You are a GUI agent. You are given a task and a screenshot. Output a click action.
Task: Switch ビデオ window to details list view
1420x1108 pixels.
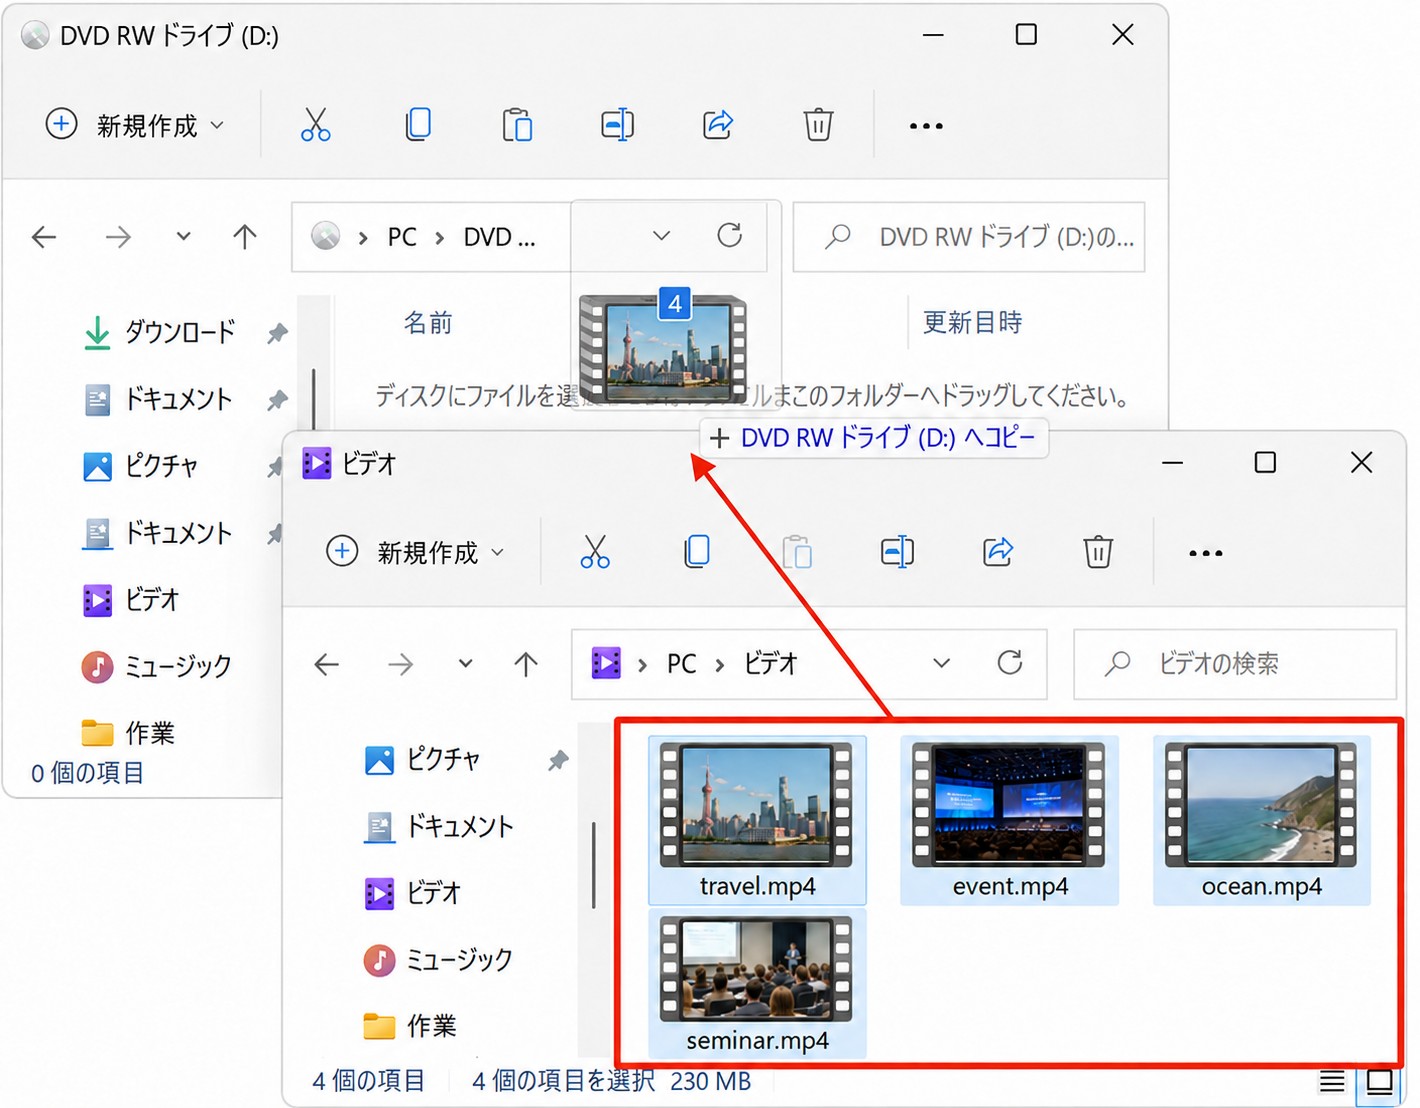[x=1332, y=1081]
